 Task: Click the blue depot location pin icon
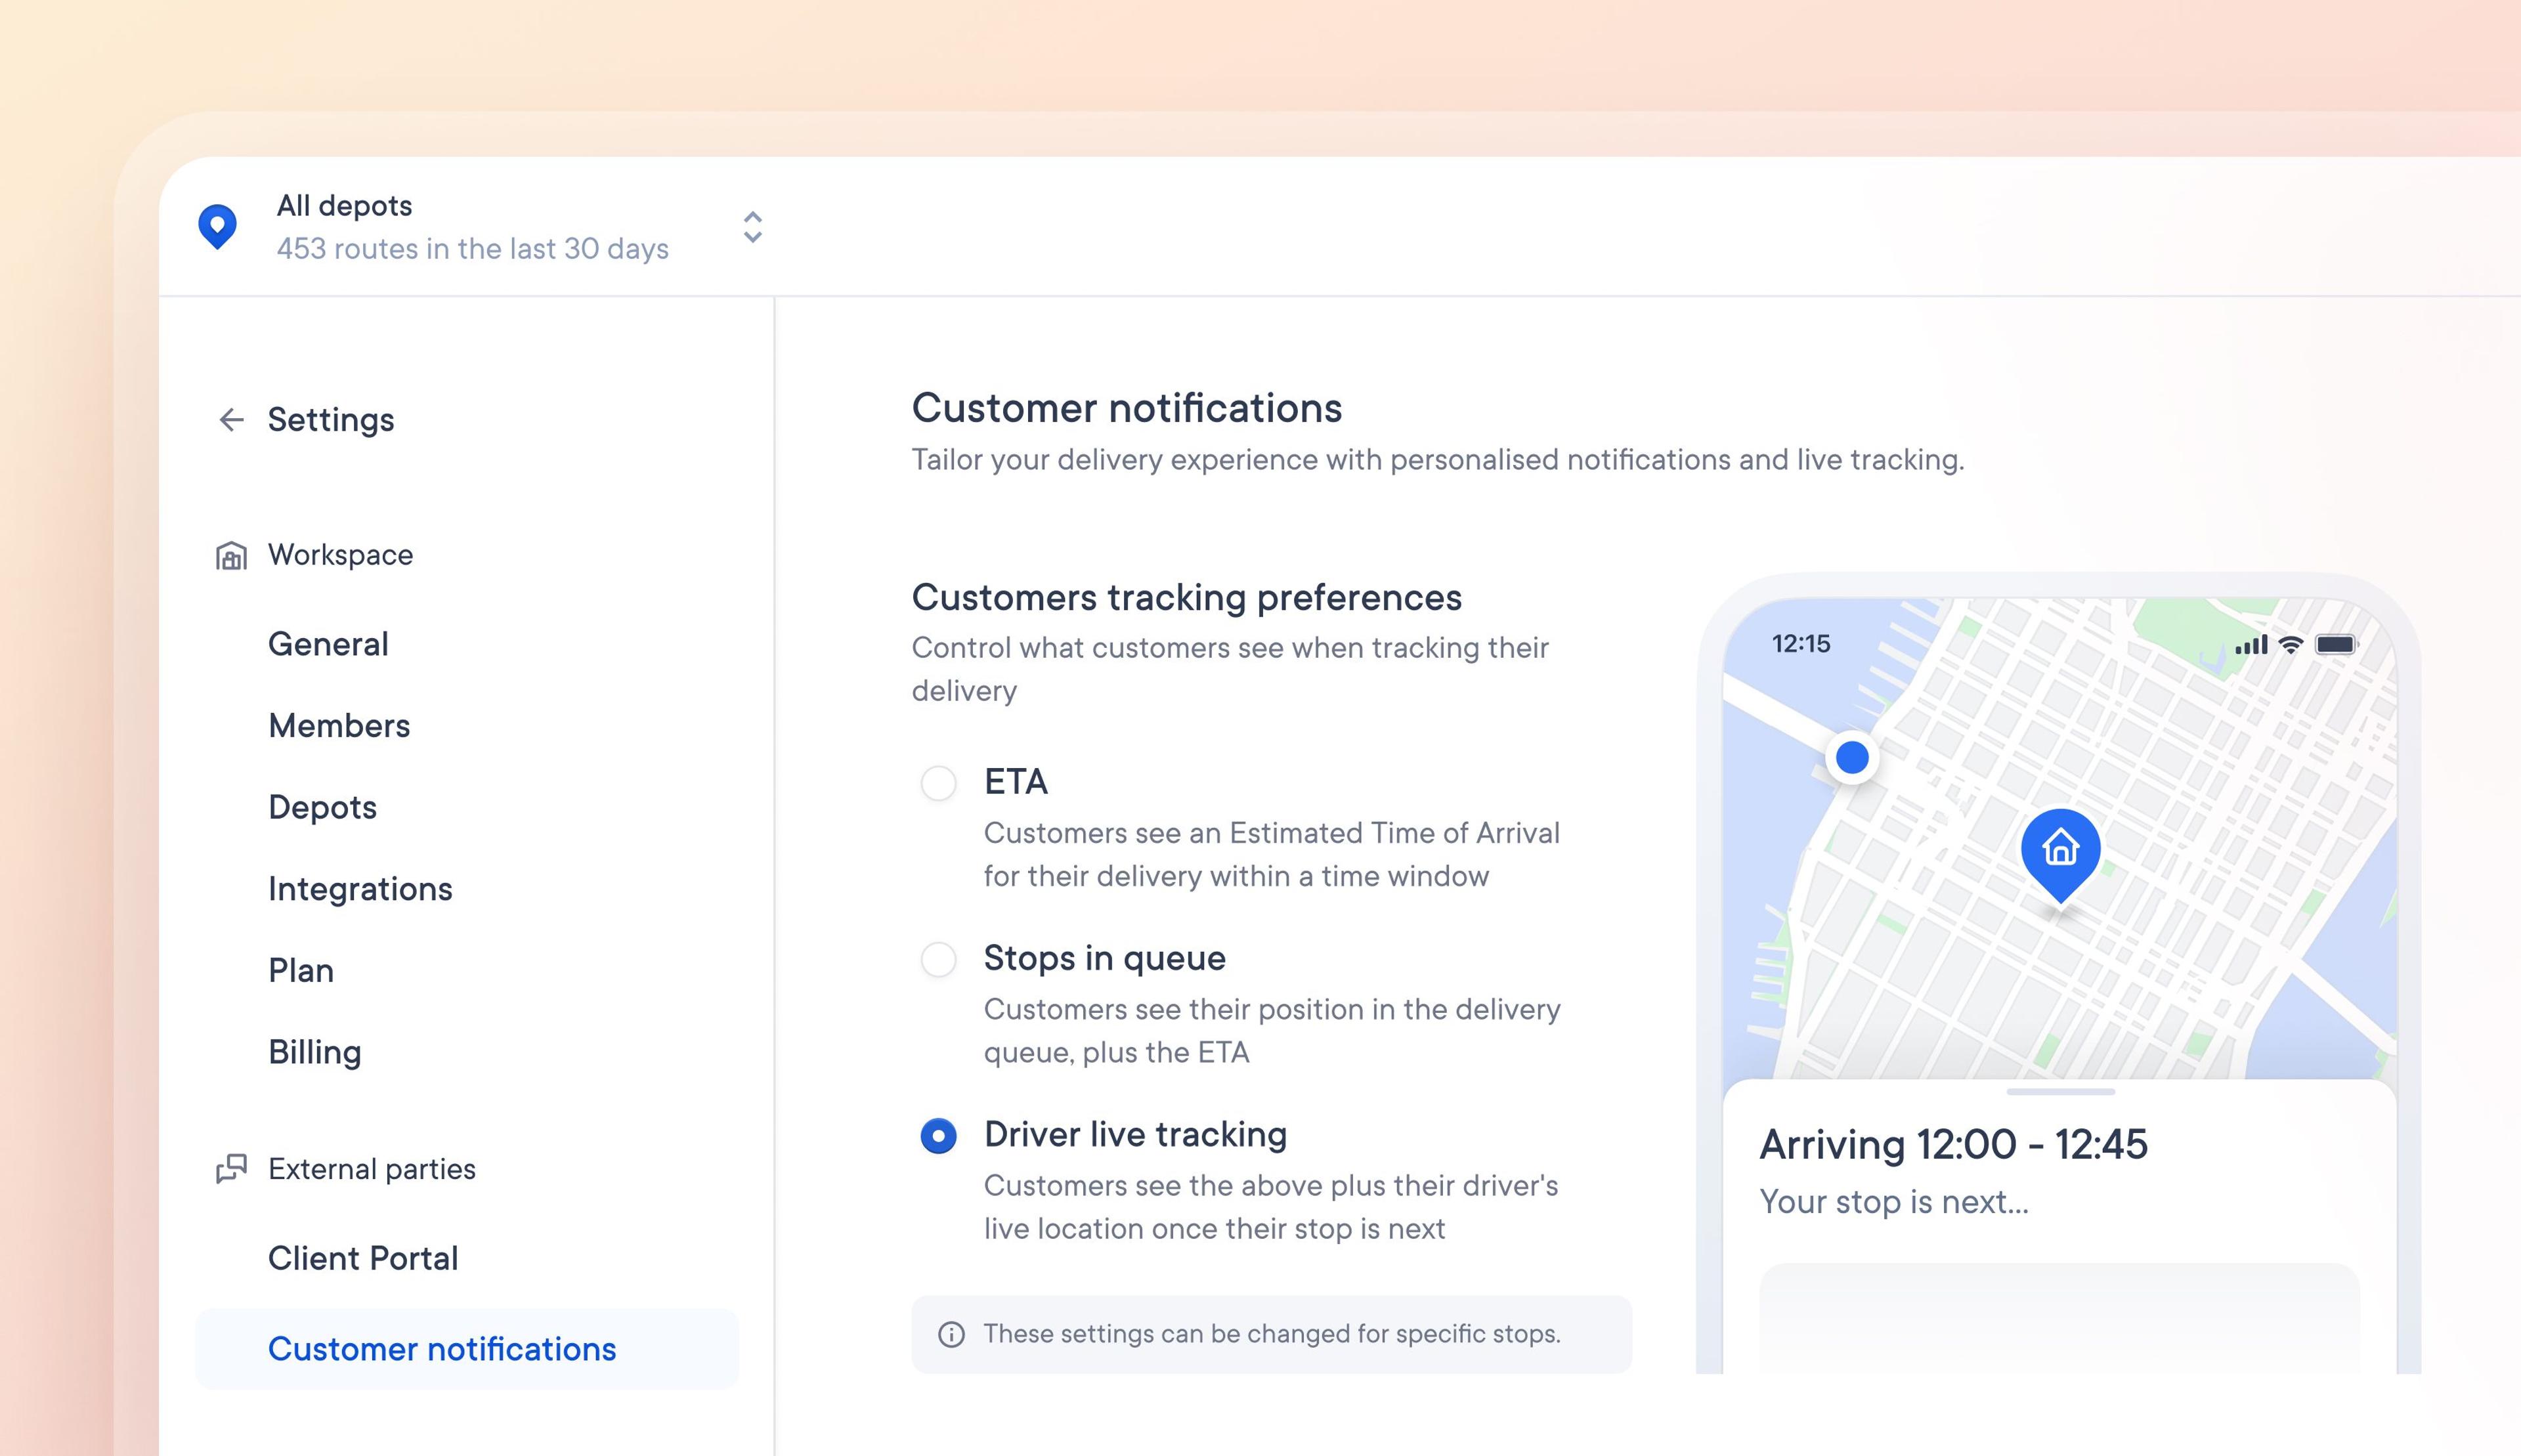click(217, 226)
